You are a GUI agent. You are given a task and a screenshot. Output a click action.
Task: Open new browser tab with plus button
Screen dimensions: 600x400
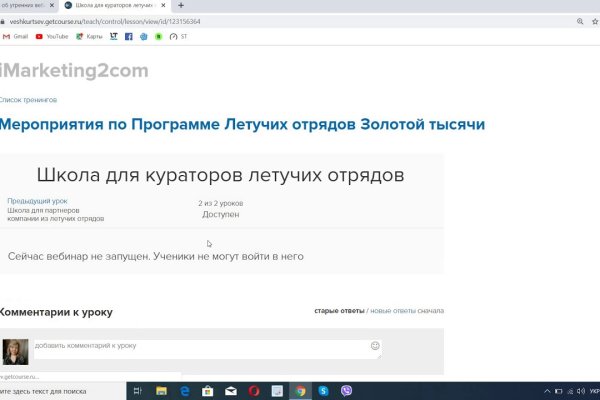point(181,6)
